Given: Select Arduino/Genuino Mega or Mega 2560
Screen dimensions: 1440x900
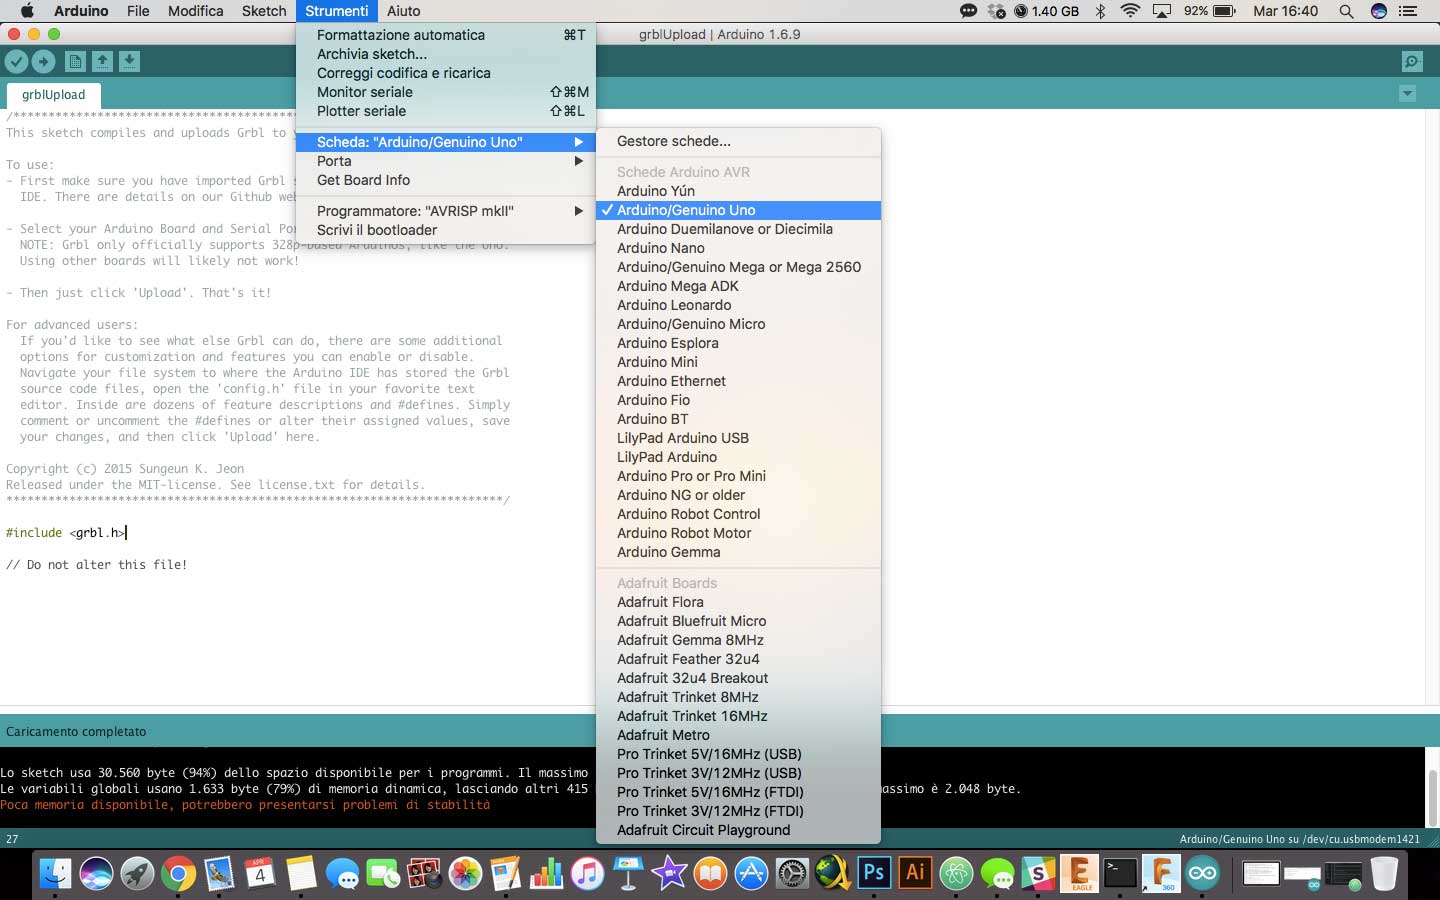Looking at the screenshot, I should pos(738,267).
